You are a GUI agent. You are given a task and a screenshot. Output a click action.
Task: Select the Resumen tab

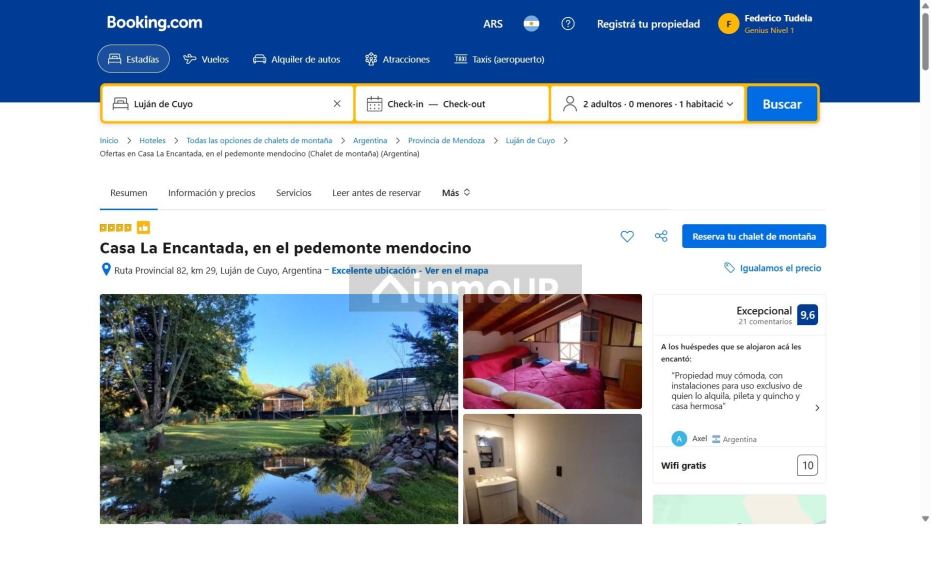(128, 193)
